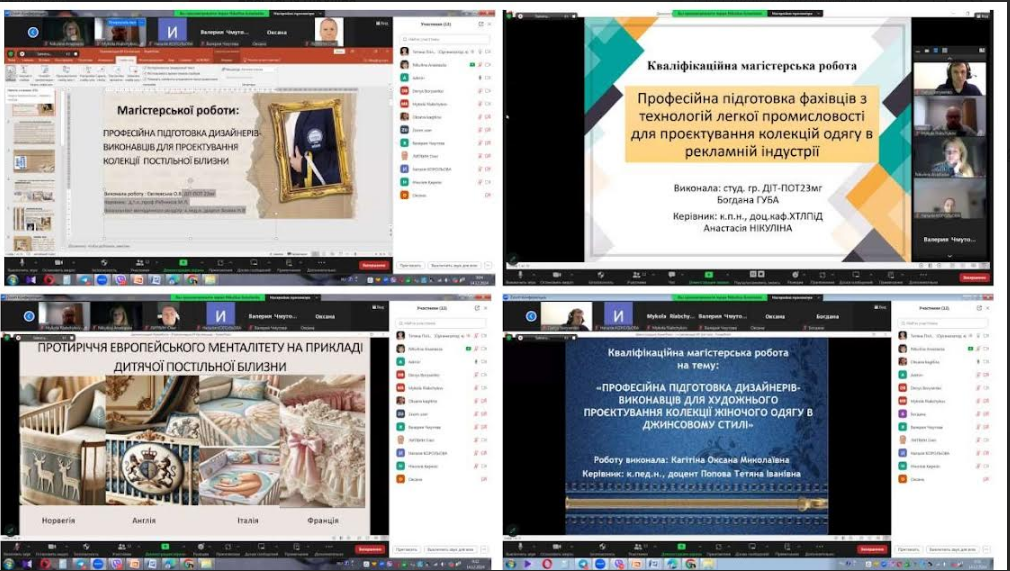Select Богдана row in denim style window participants list

944,414
